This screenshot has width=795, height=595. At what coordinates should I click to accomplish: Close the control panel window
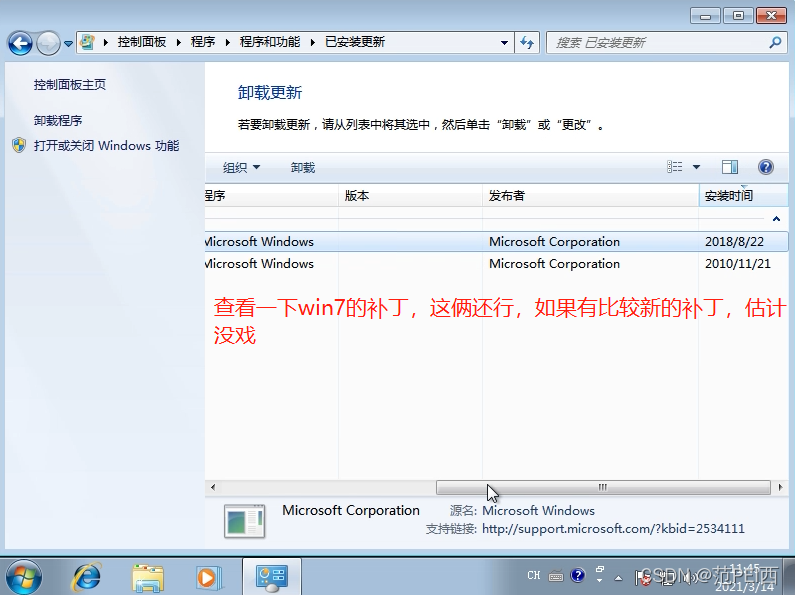pyautogui.click(x=771, y=16)
